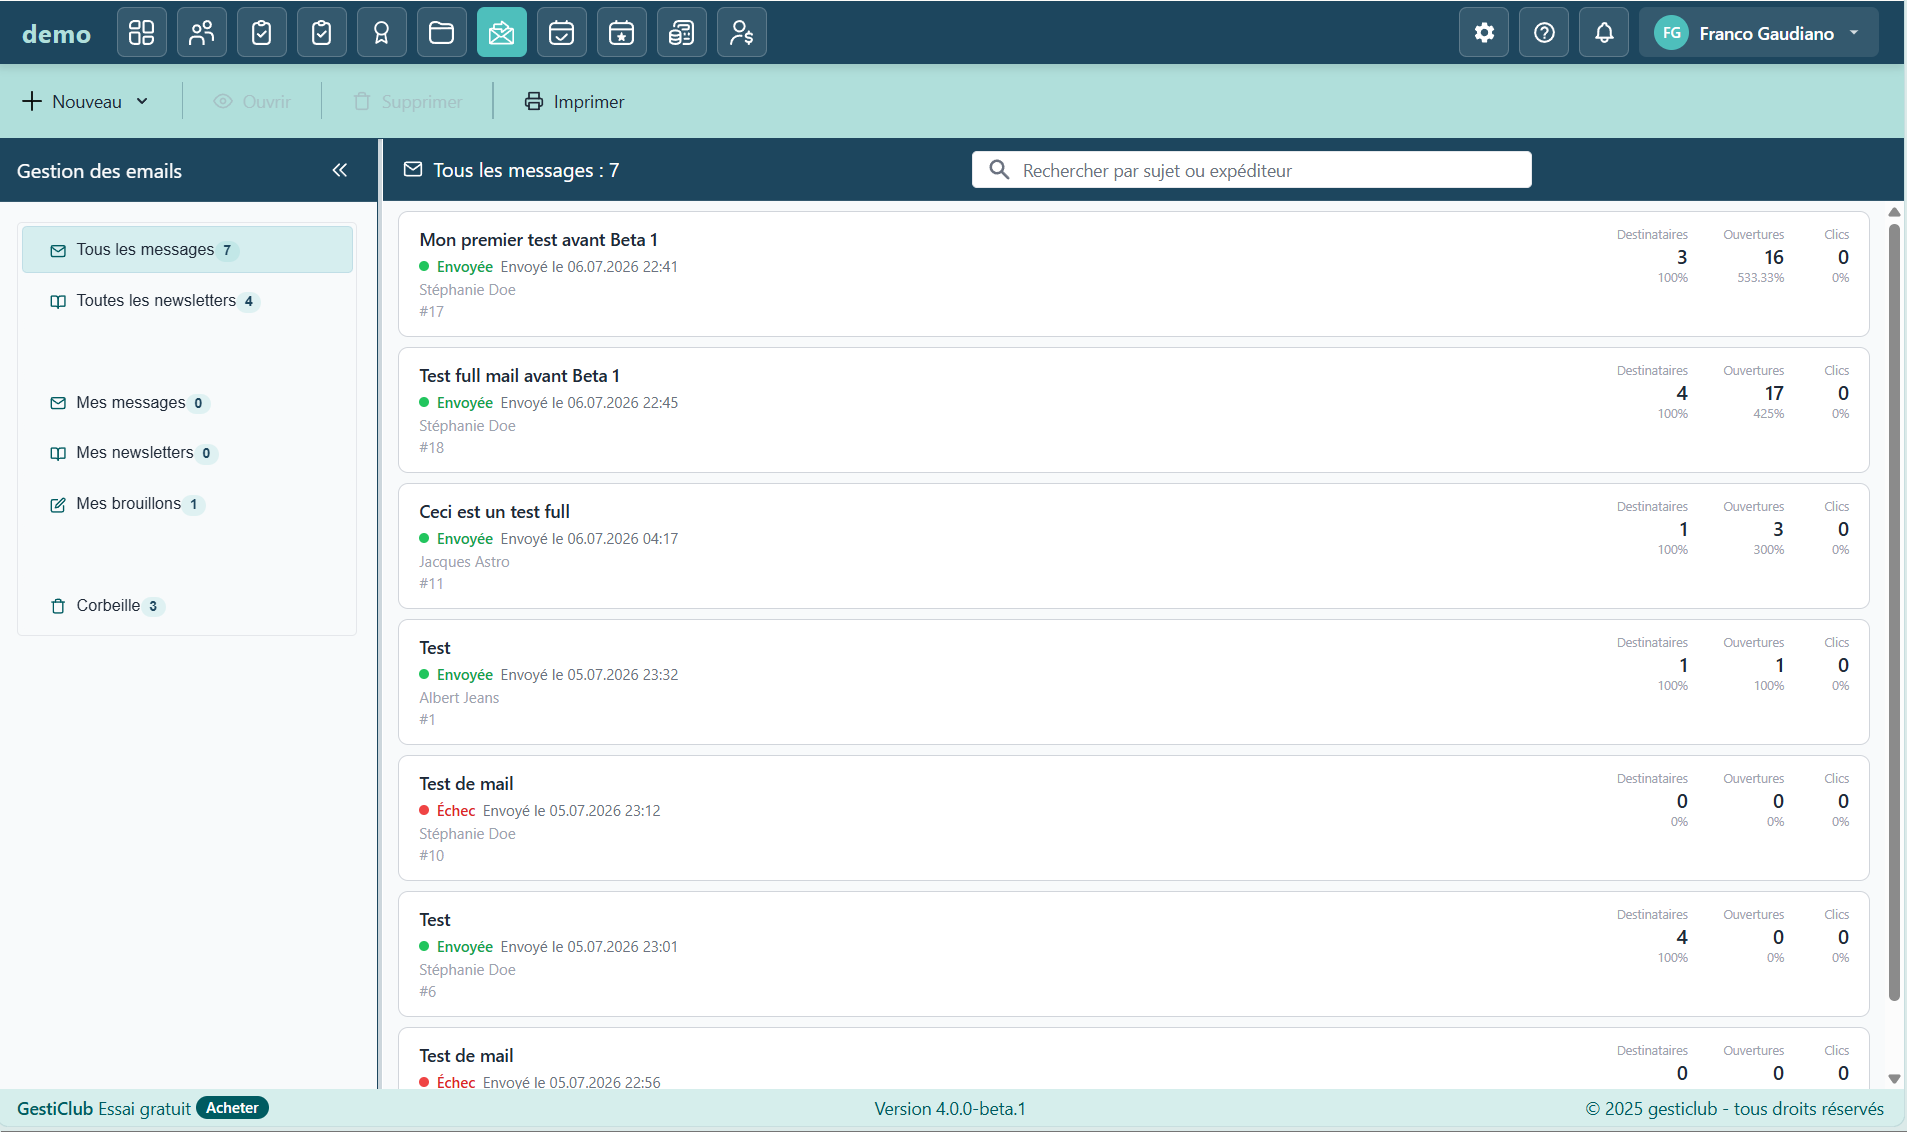This screenshot has height=1132, width=1907.
Task: Open the folder module icon in the top navigation
Action: click(x=442, y=33)
